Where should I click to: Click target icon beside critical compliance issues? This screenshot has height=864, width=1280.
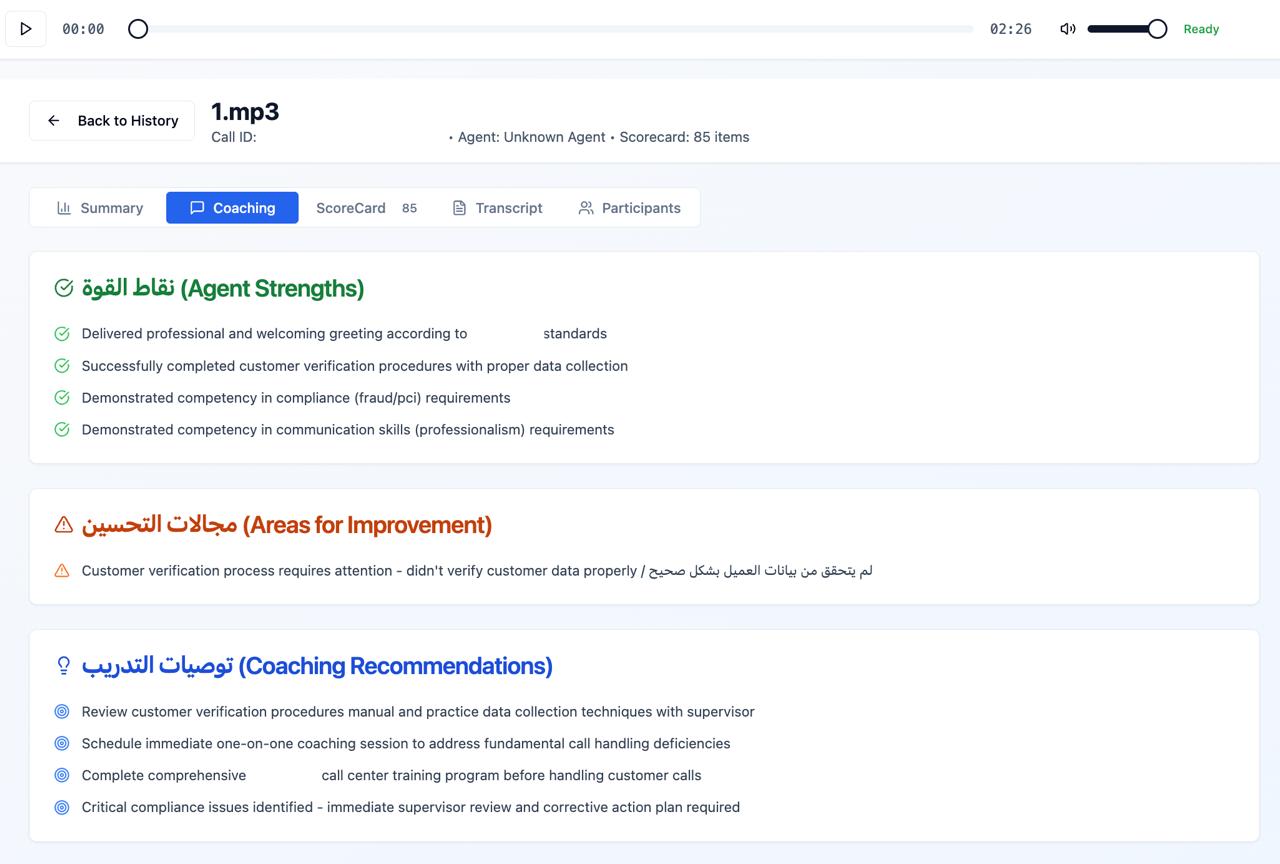click(62, 807)
